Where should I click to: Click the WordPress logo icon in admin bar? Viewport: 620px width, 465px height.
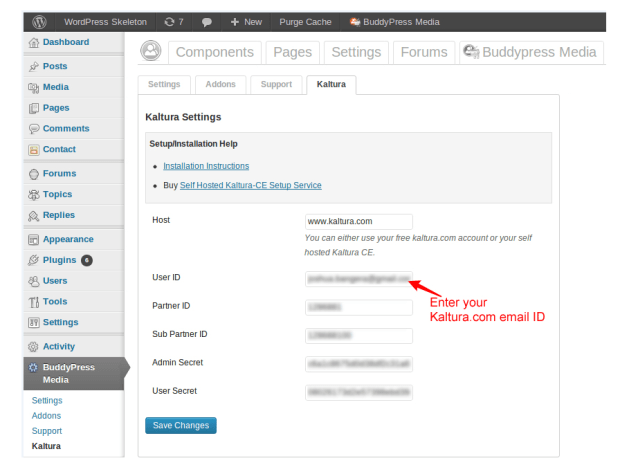point(39,22)
